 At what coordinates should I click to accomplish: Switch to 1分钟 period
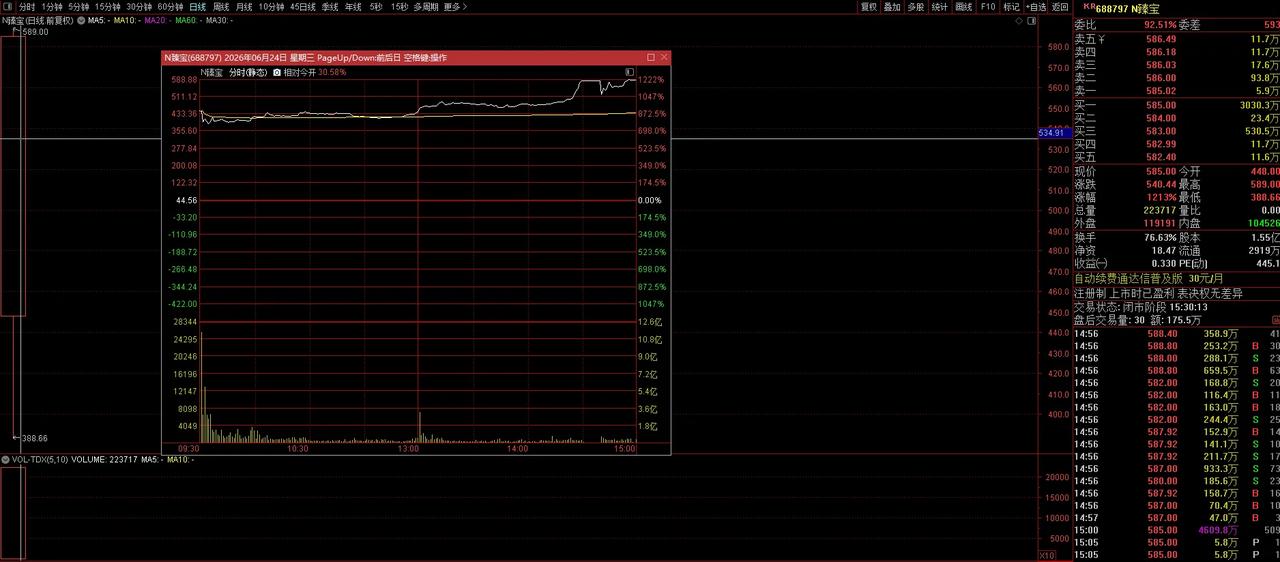(52, 6)
